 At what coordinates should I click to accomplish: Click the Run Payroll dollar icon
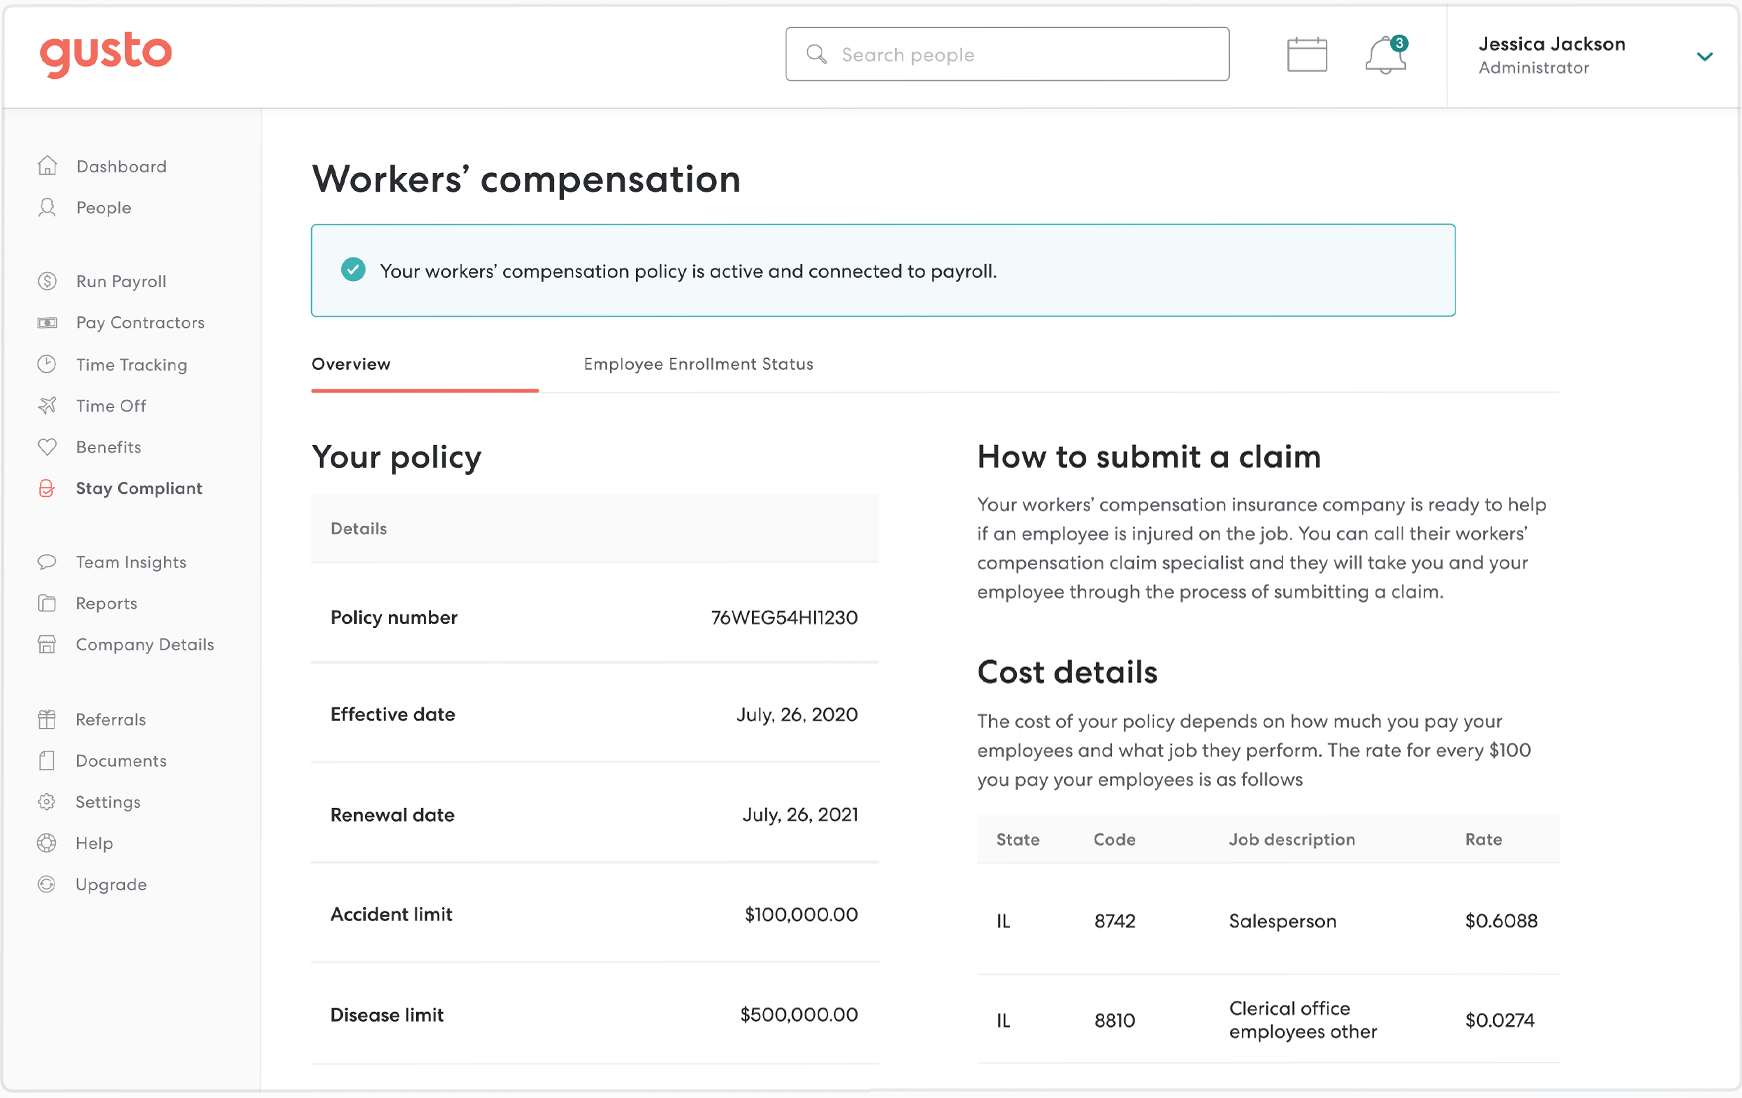click(x=47, y=281)
